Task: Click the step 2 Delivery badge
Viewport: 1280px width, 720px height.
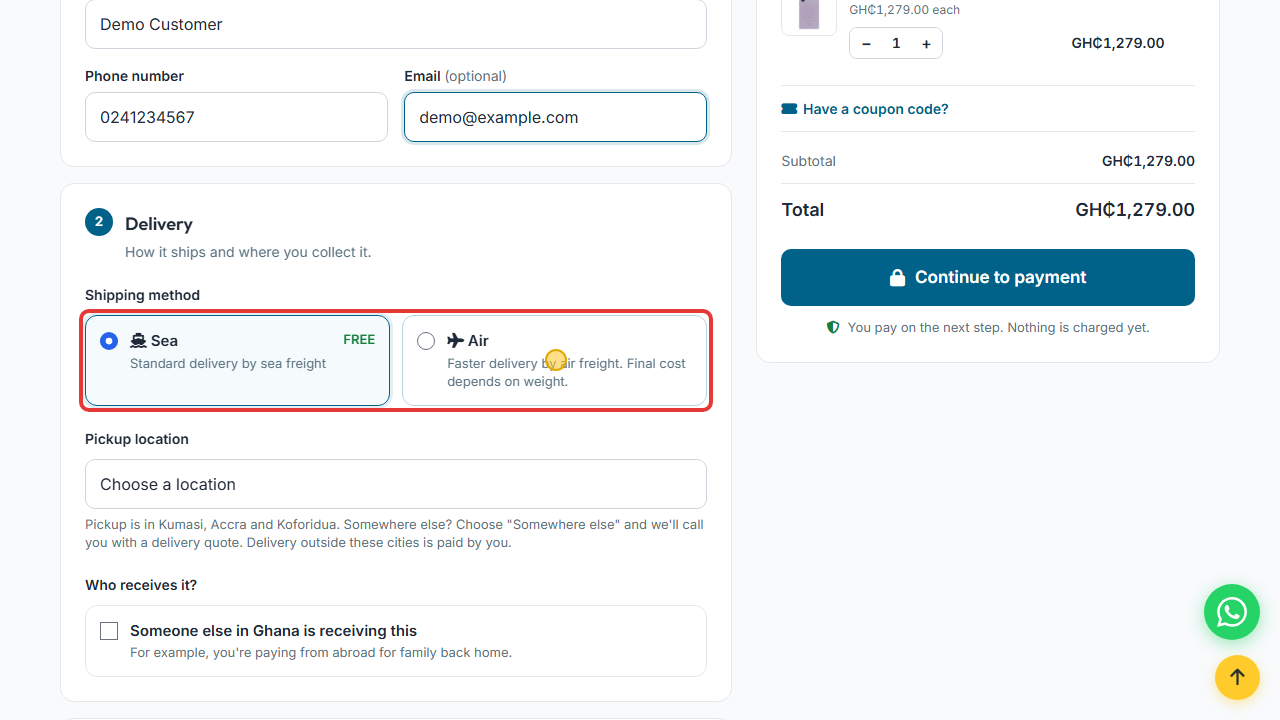Action: (x=99, y=222)
